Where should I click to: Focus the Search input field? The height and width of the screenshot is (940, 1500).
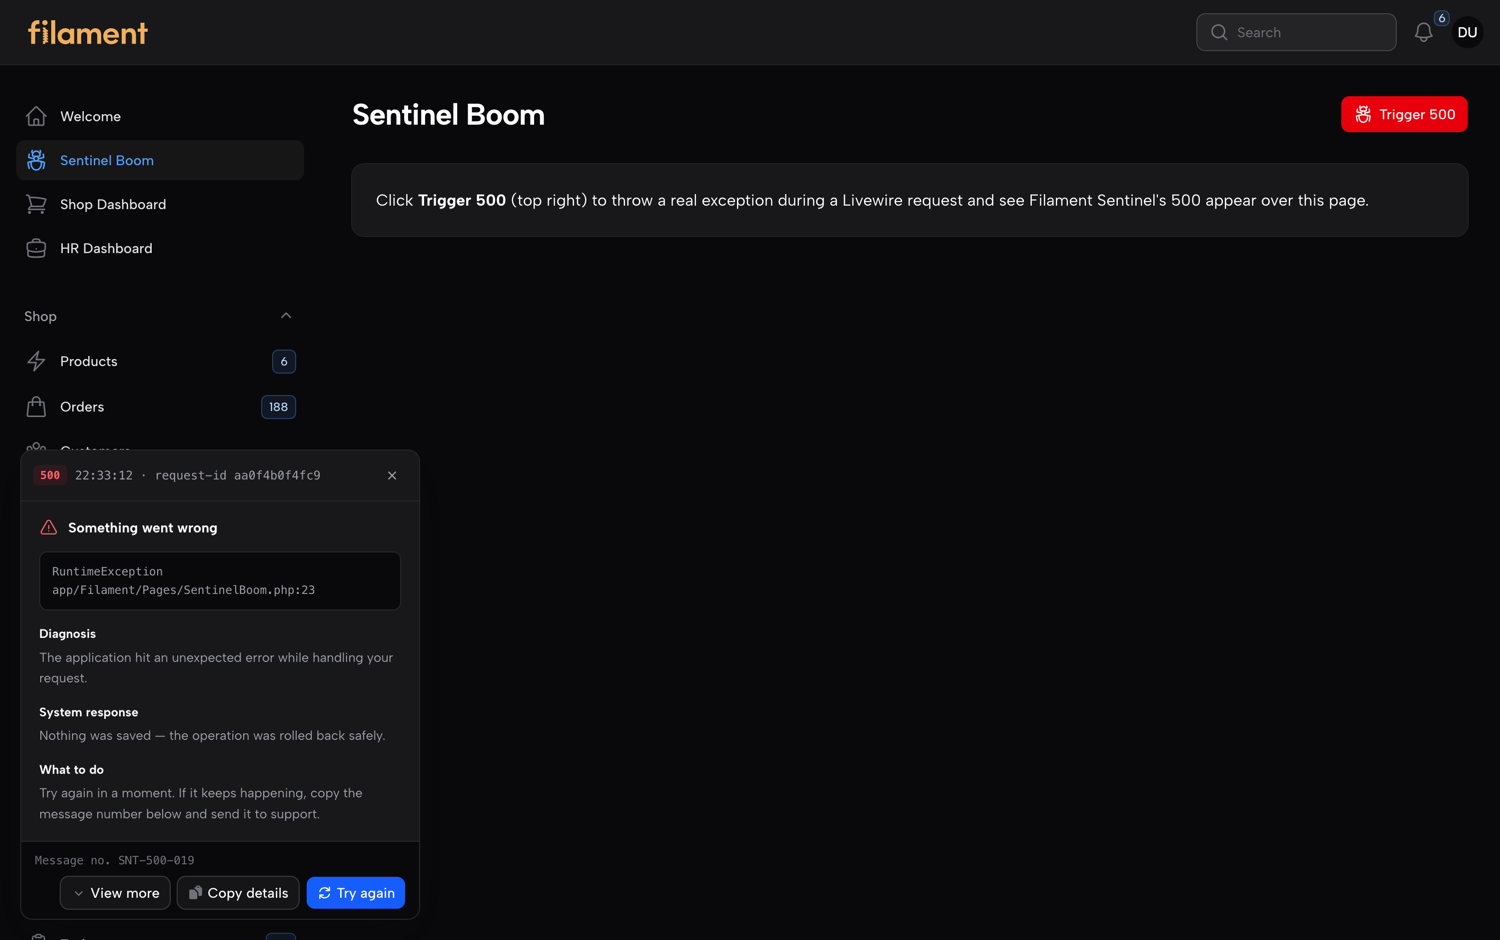(x=1296, y=33)
